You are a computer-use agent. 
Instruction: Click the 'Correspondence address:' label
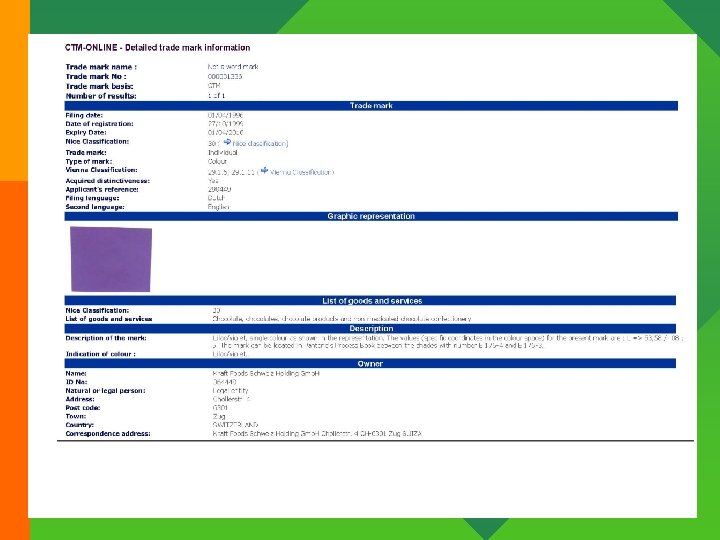108,433
